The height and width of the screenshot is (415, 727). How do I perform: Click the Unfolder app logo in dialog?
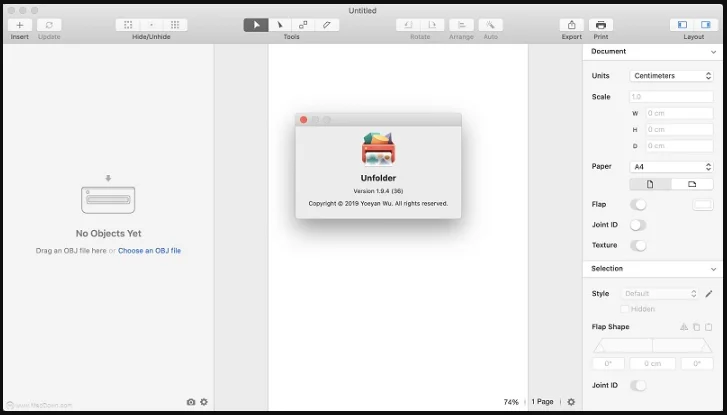(378, 149)
